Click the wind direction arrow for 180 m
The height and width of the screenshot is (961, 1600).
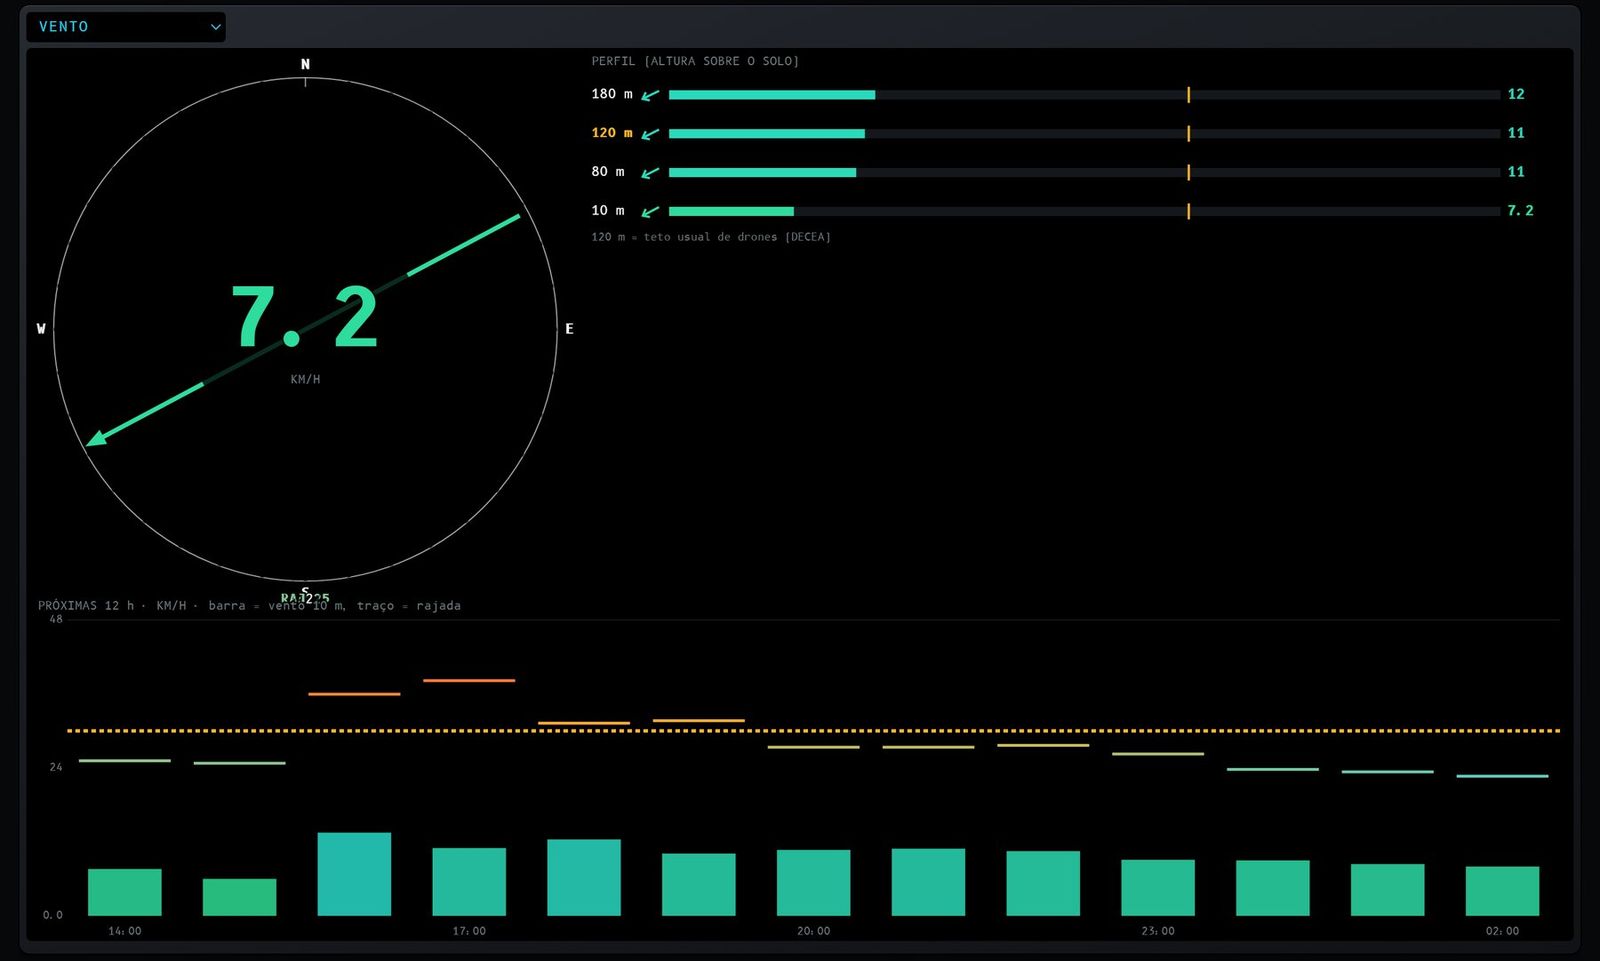tap(650, 95)
